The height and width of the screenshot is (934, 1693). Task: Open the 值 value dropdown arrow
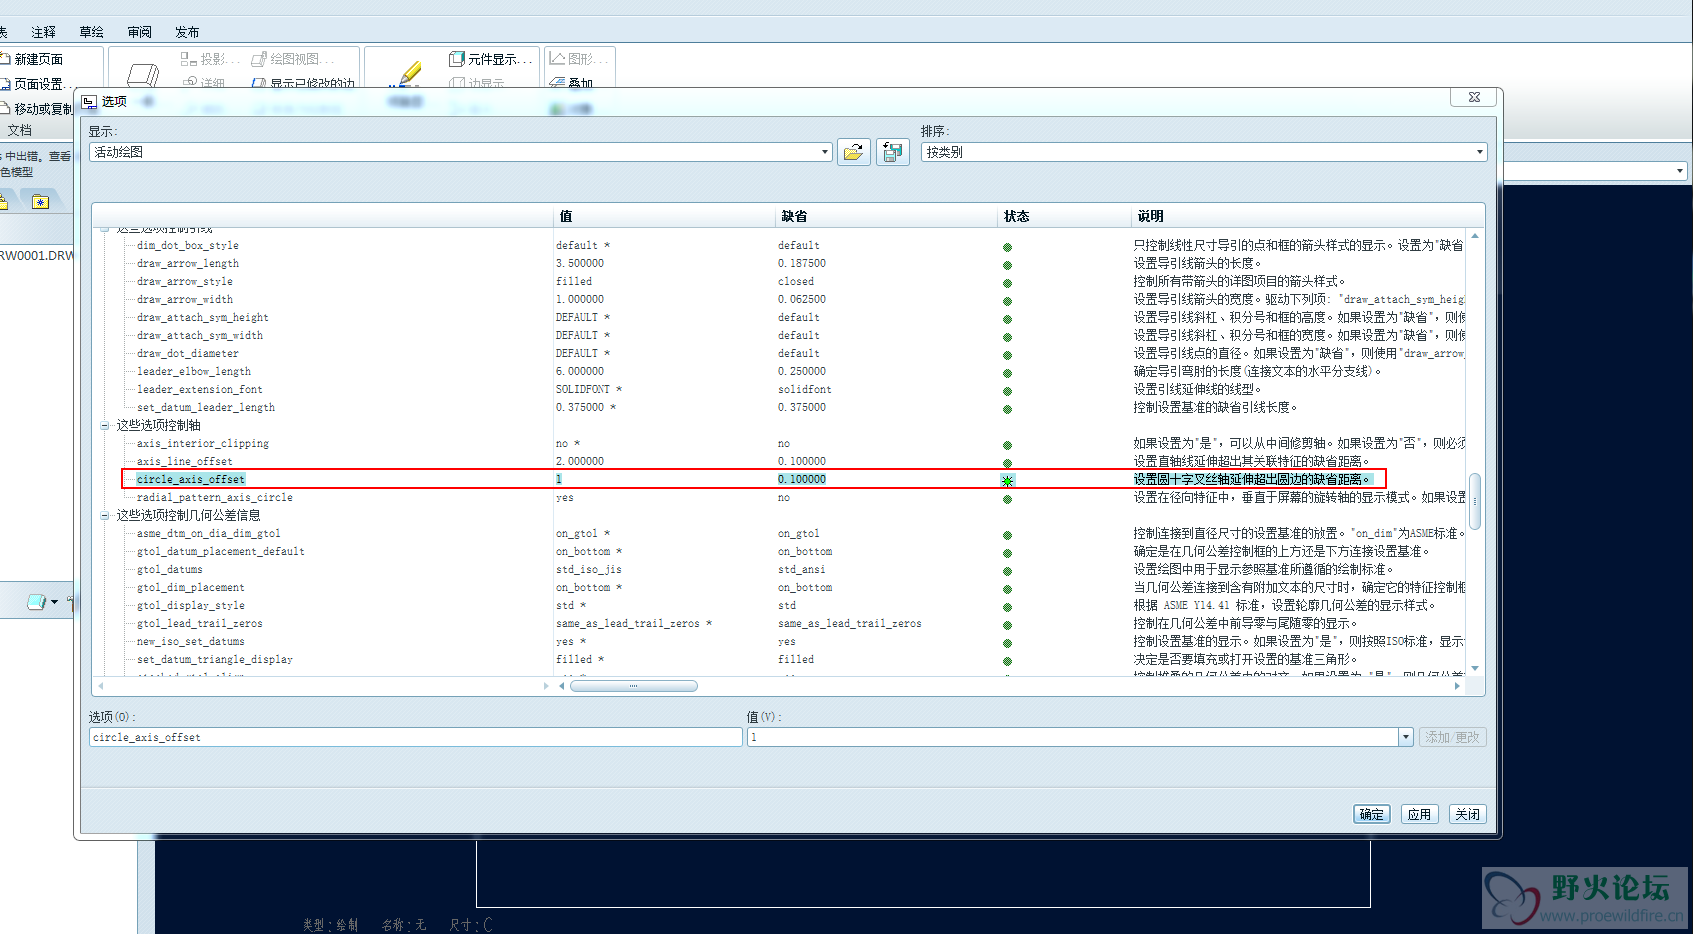(1405, 737)
